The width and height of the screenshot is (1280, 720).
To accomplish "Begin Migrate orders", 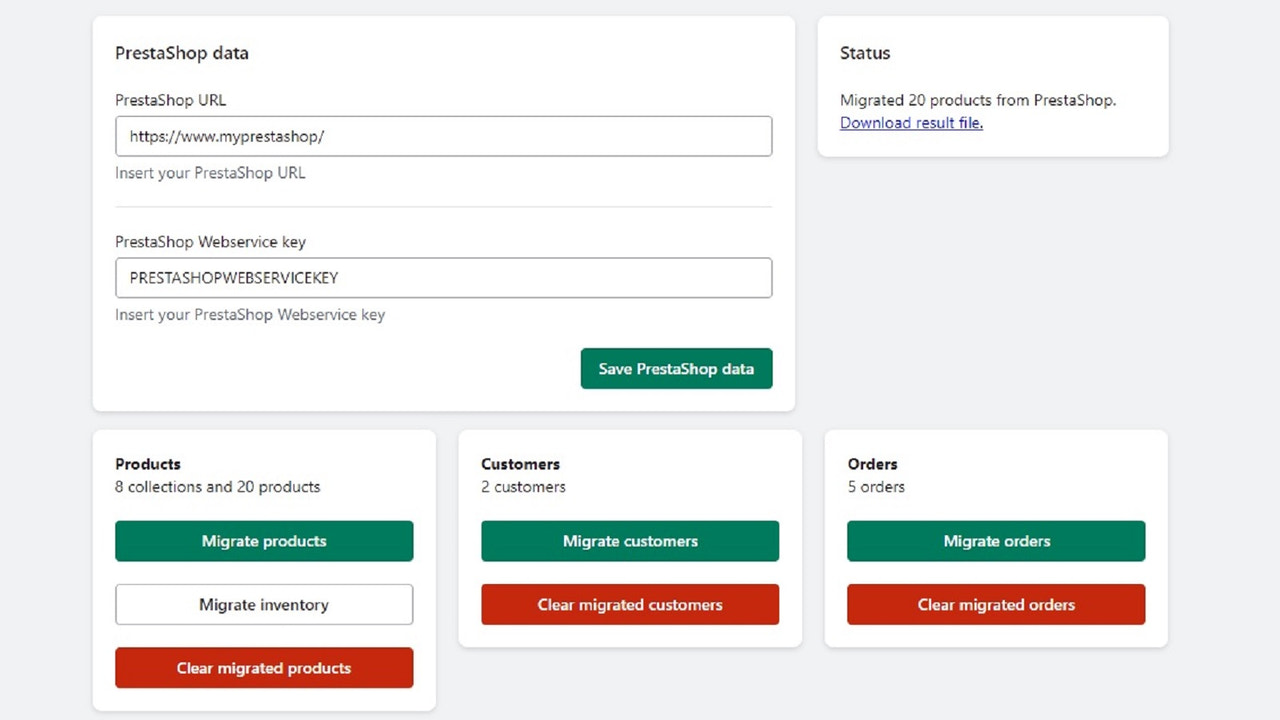I will (x=996, y=541).
